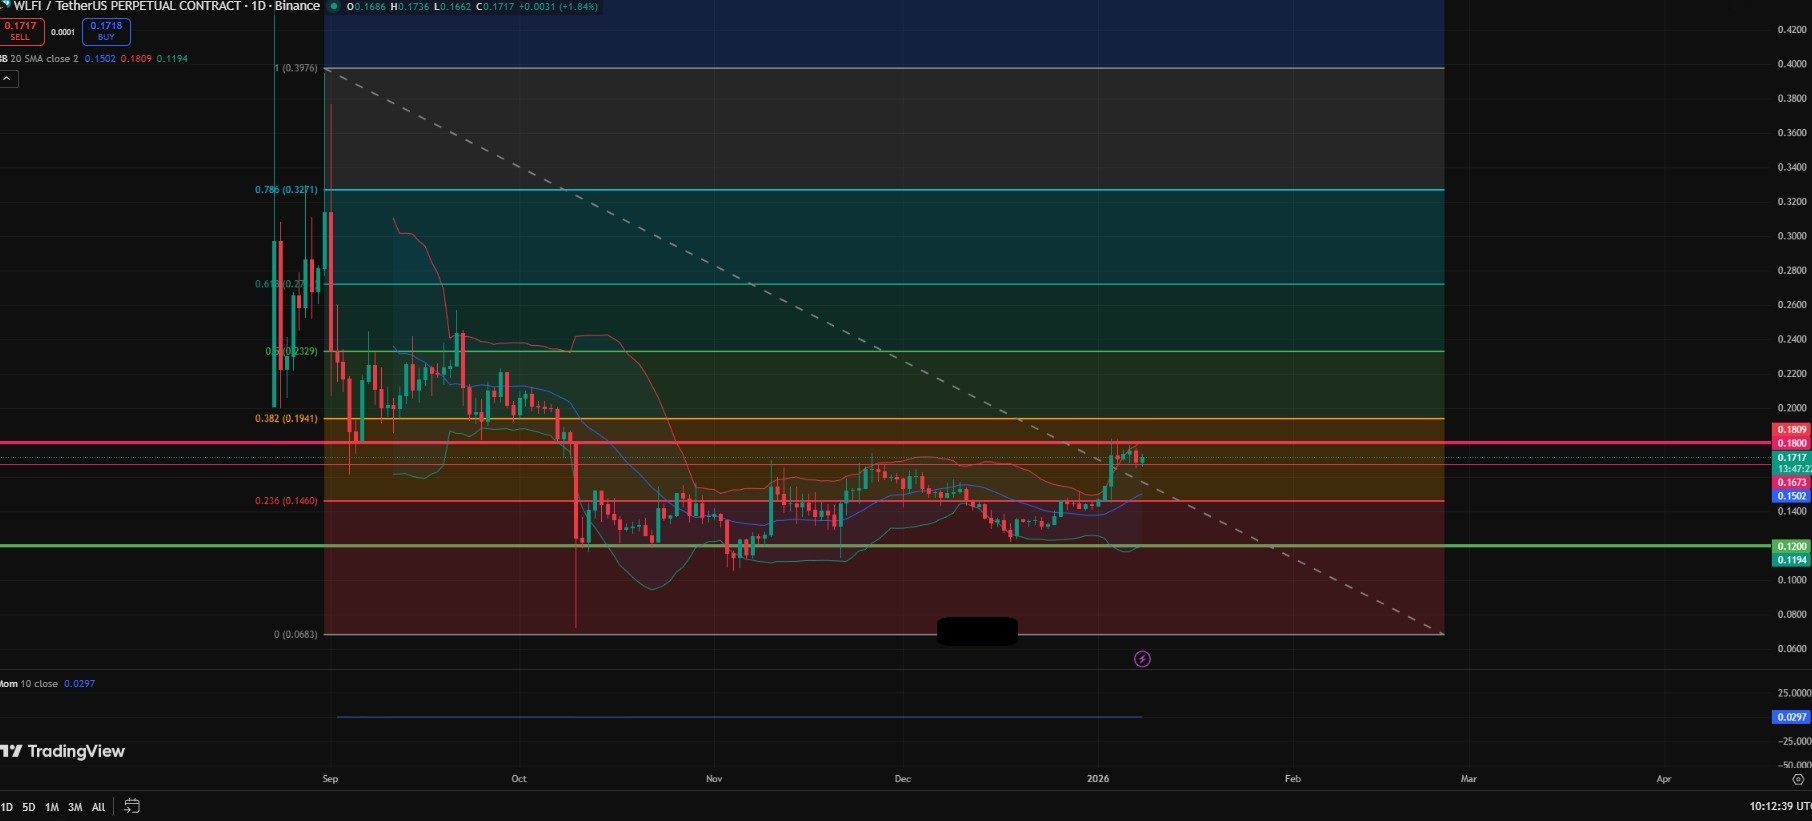1812x821 pixels.
Task: Select the Fib level label 1 (0.3976)
Action: coord(296,68)
